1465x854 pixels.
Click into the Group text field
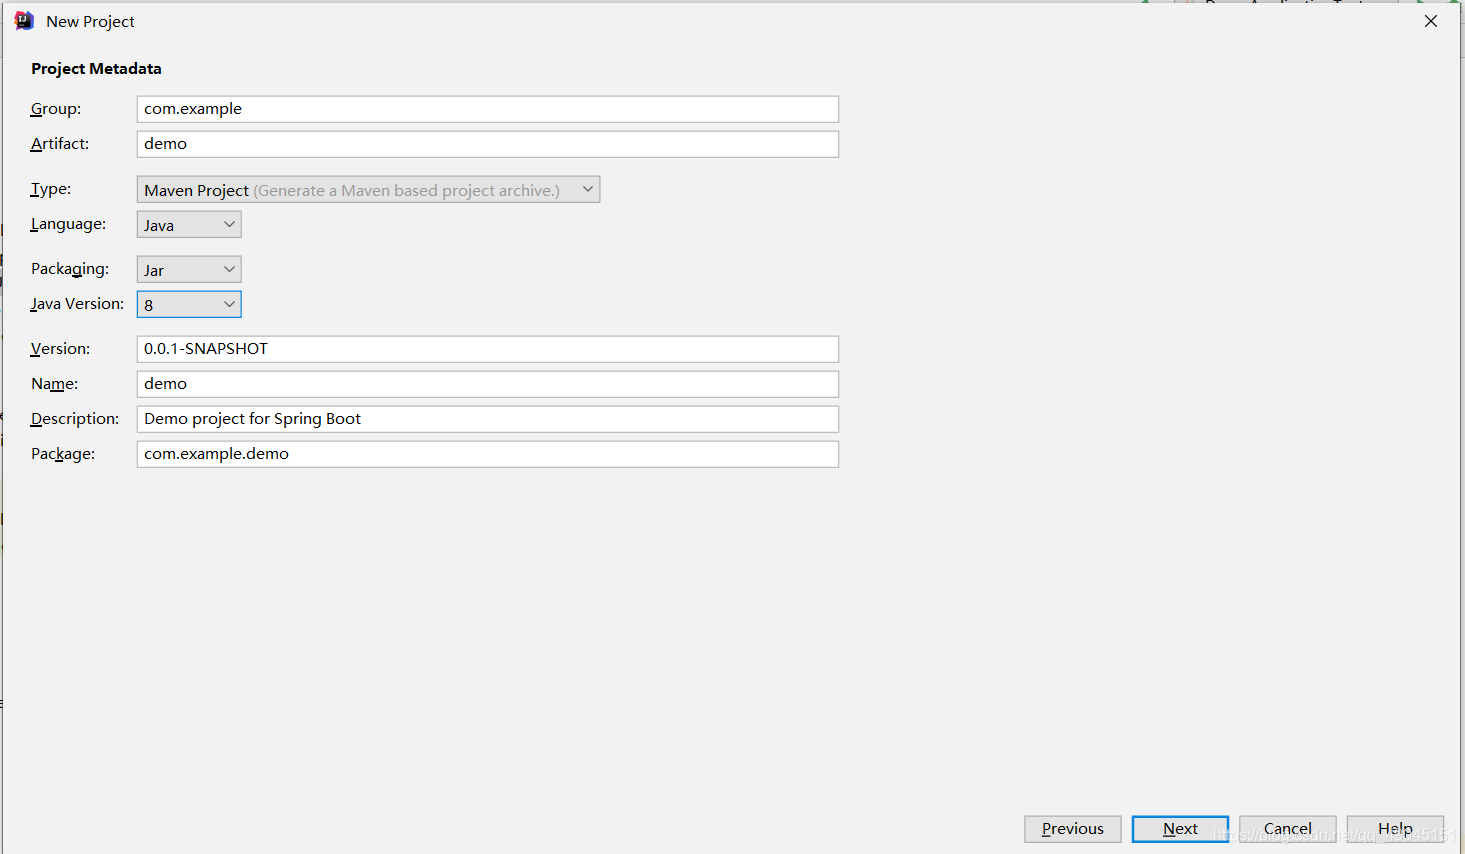pyautogui.click(x=487, y=109)
